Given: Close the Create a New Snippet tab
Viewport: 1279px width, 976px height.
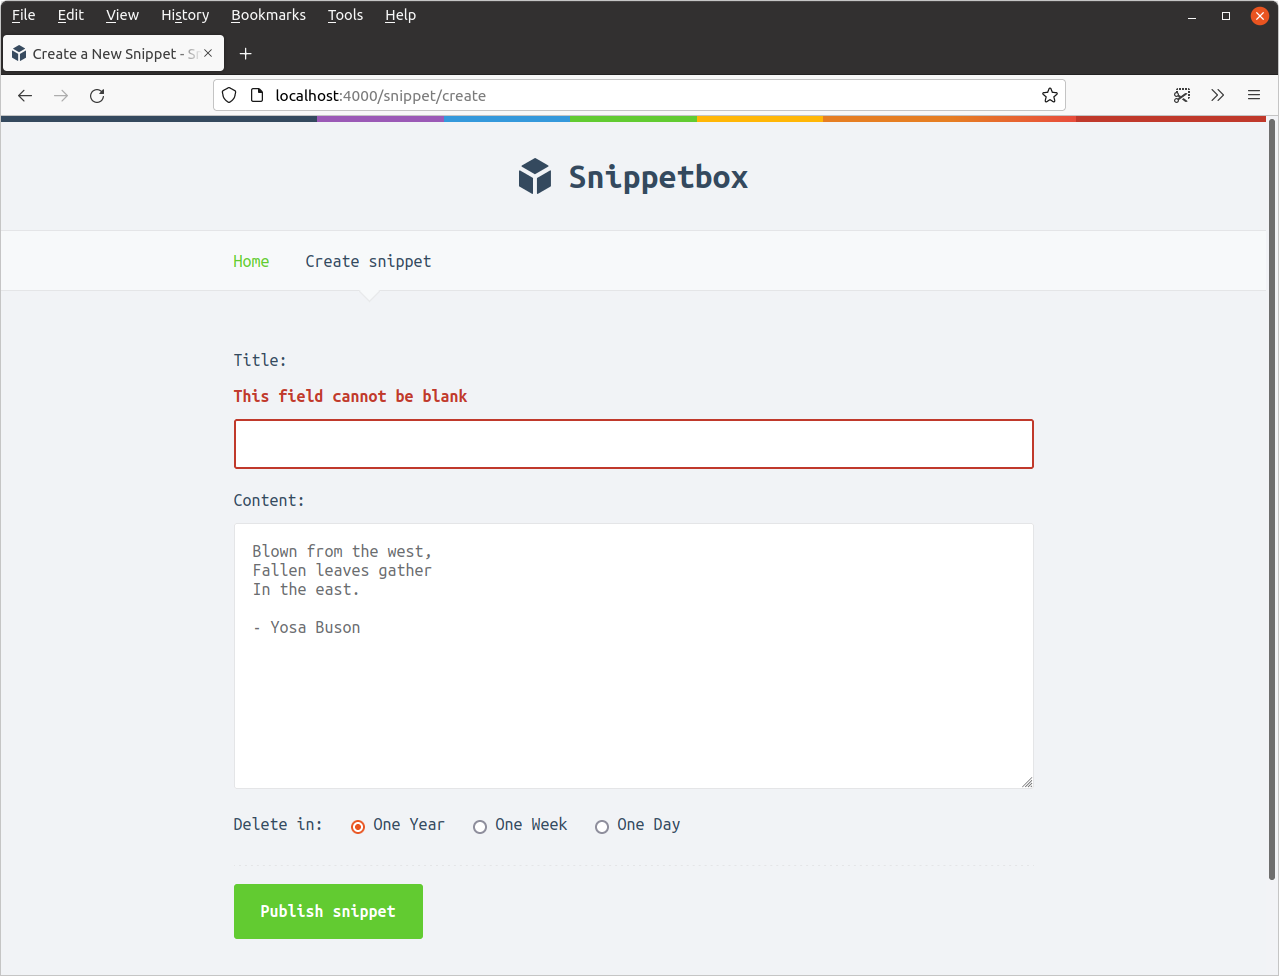Looking at the screenshot, I should coord(208,54).
